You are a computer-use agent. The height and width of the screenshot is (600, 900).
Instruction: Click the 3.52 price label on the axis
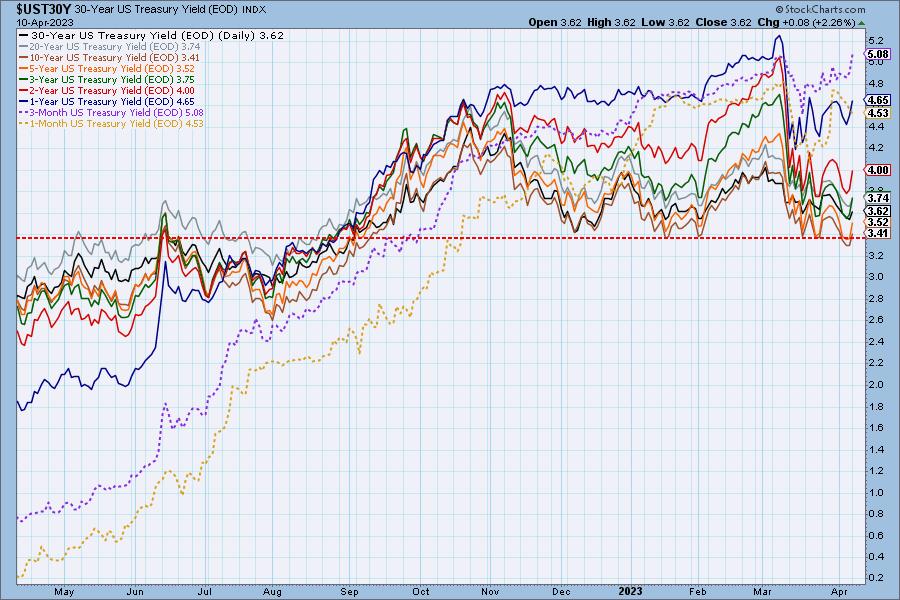(878, 222)
